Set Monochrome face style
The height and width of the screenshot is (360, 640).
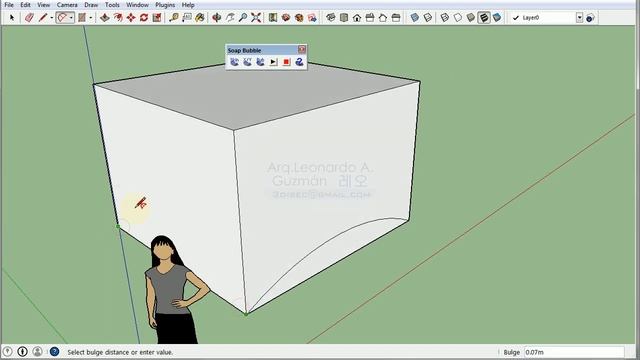pyautogui.click(x=497, y=18)
